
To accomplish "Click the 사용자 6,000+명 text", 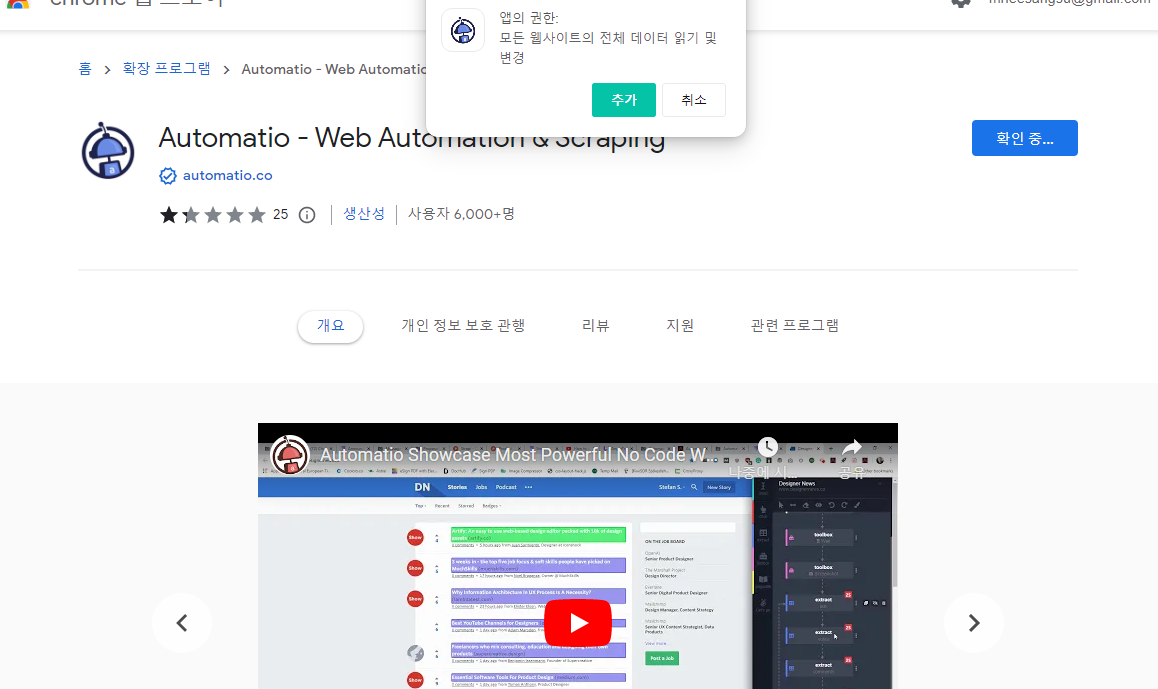I will [x=461, y=214].
